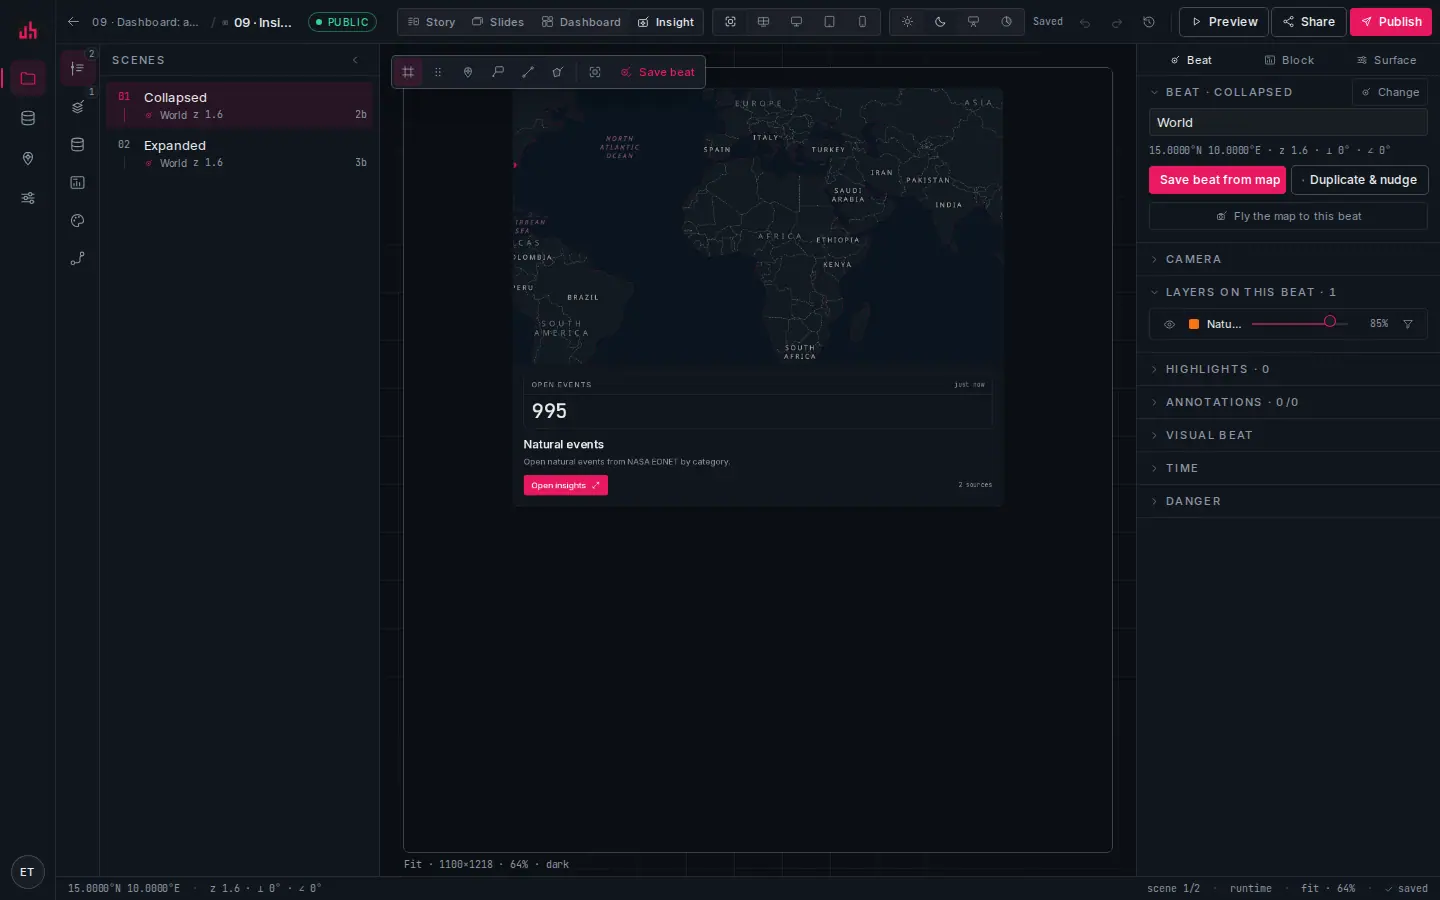This screenshot has width=1440, height=900.
Task: Switch to Dashboard mode tab
Action: pyautogui.click(x=581, y=22)
